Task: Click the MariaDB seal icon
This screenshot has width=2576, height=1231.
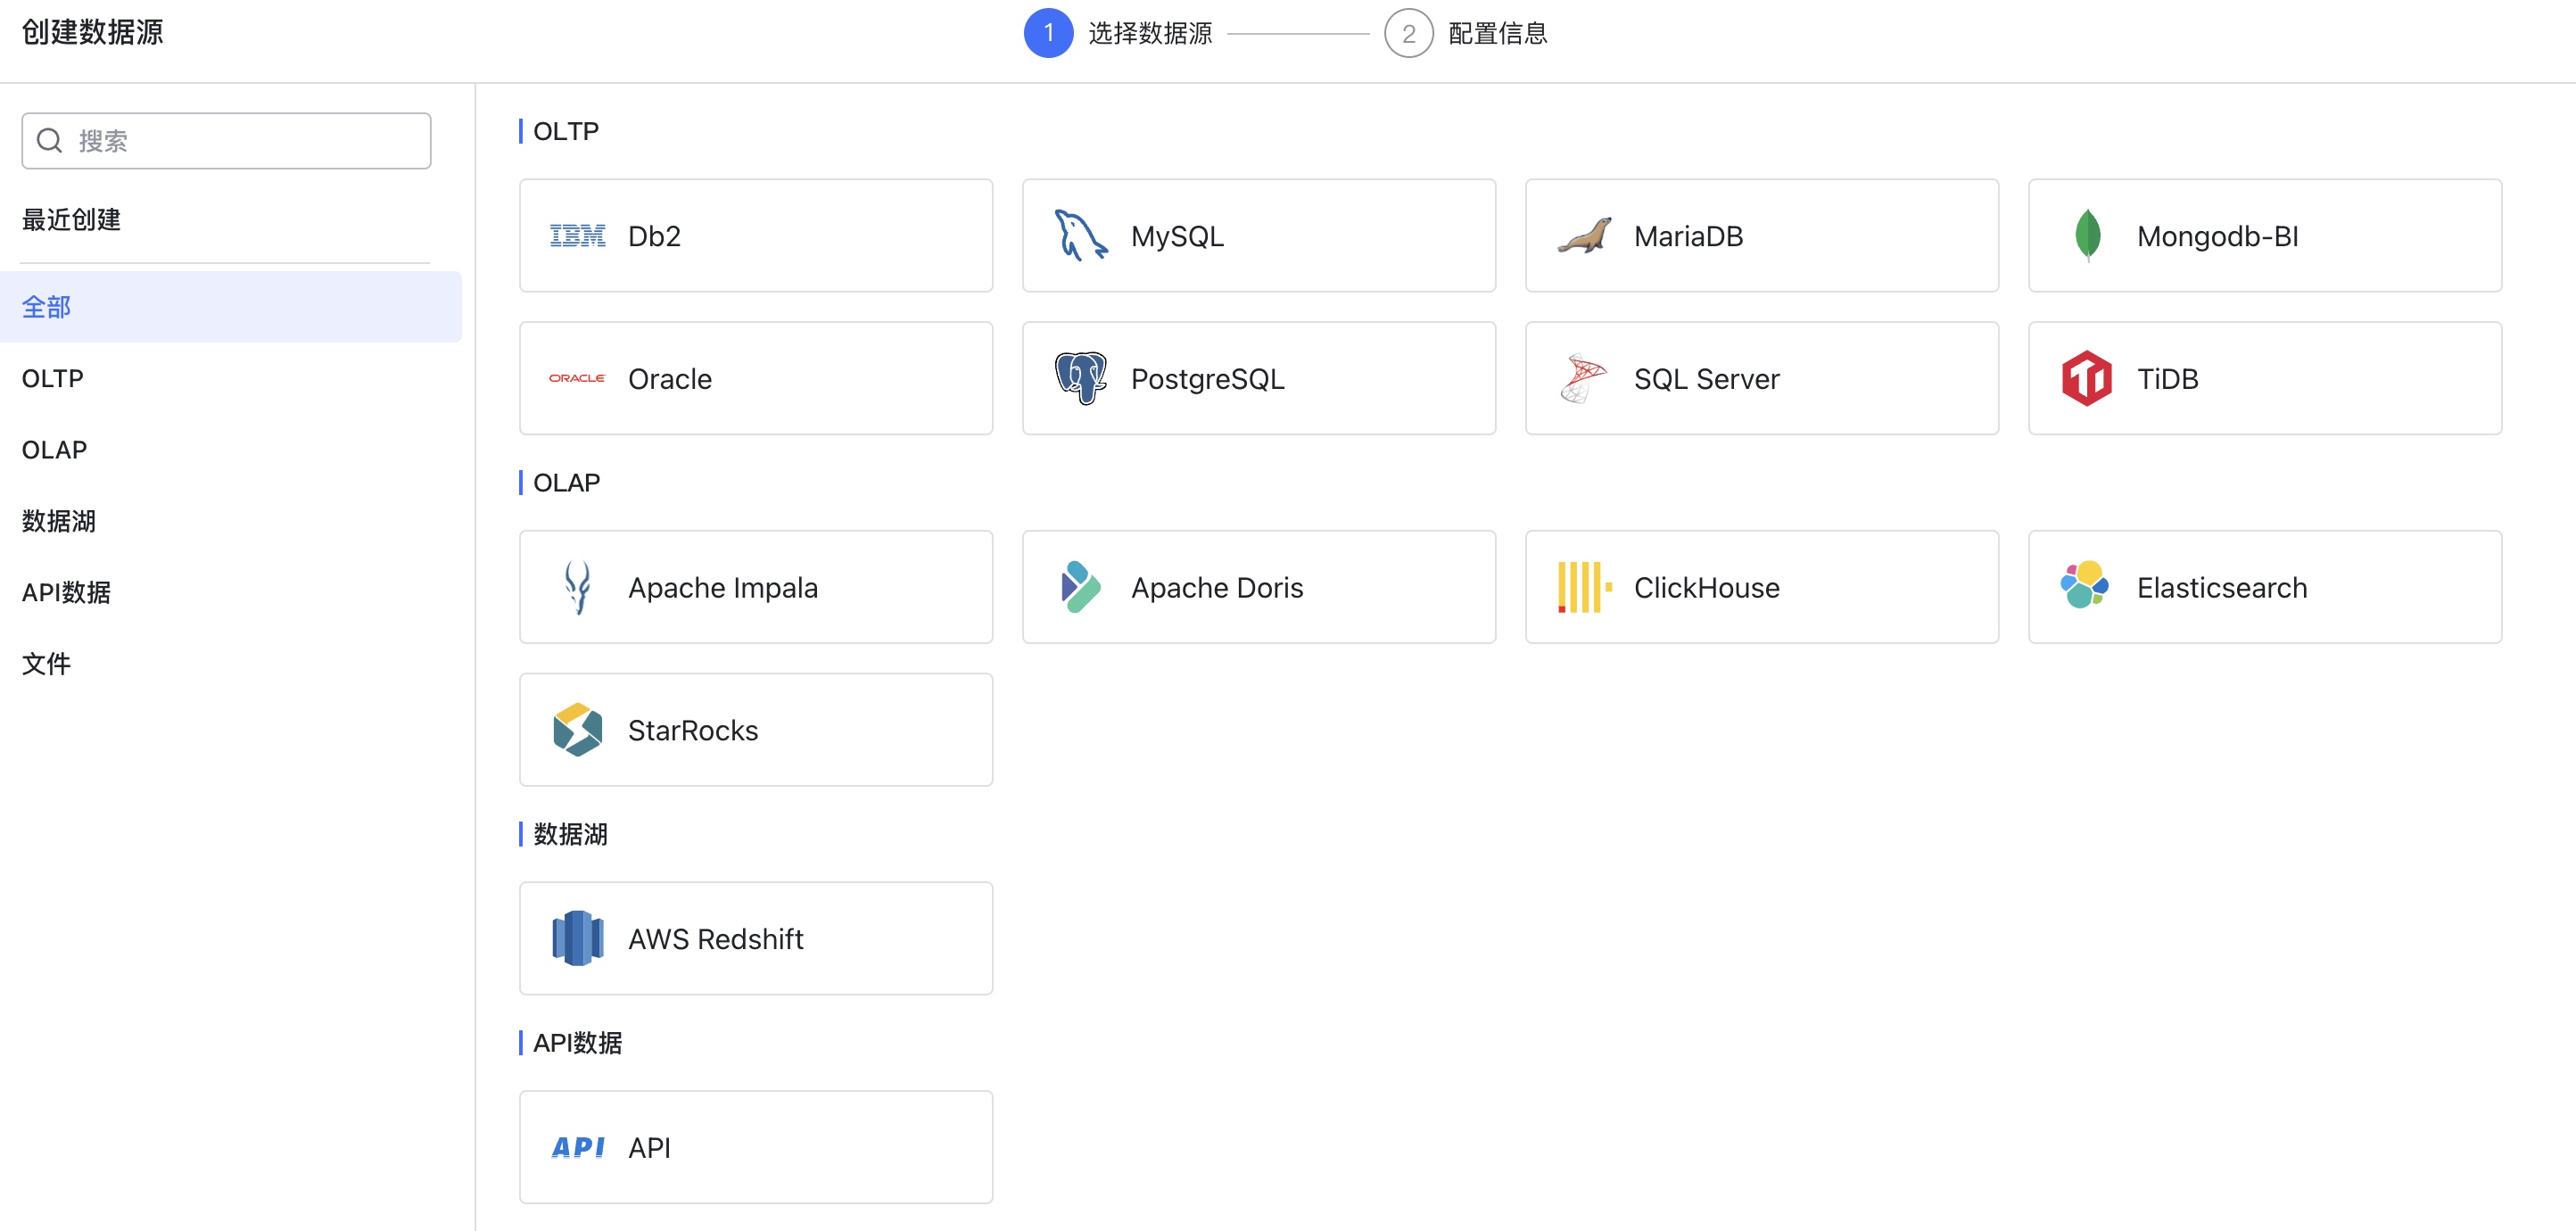Action: pyautogui.click(x=1584, y=236)
